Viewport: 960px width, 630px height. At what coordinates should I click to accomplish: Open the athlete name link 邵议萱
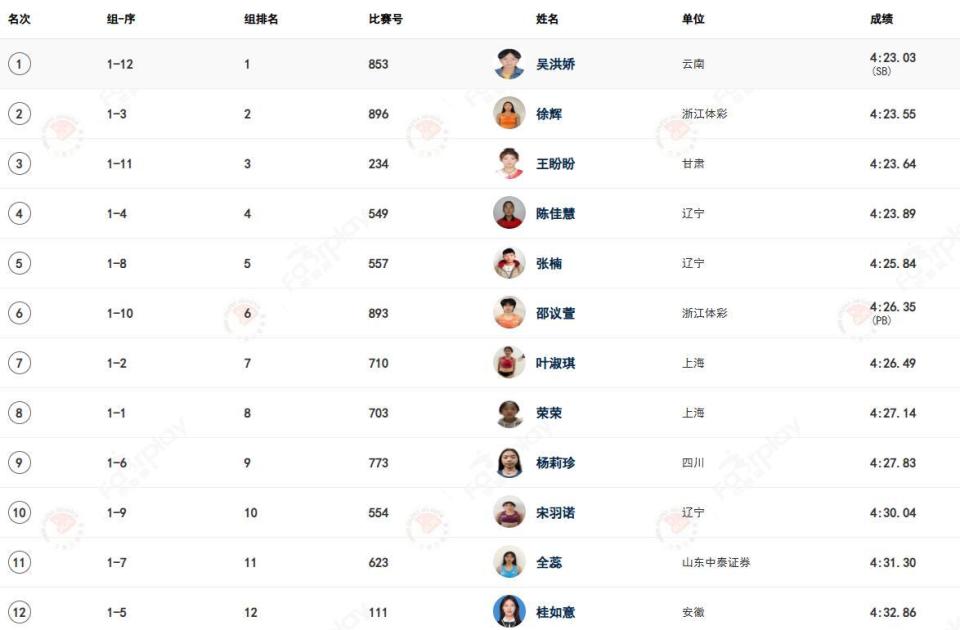[555, 313]
